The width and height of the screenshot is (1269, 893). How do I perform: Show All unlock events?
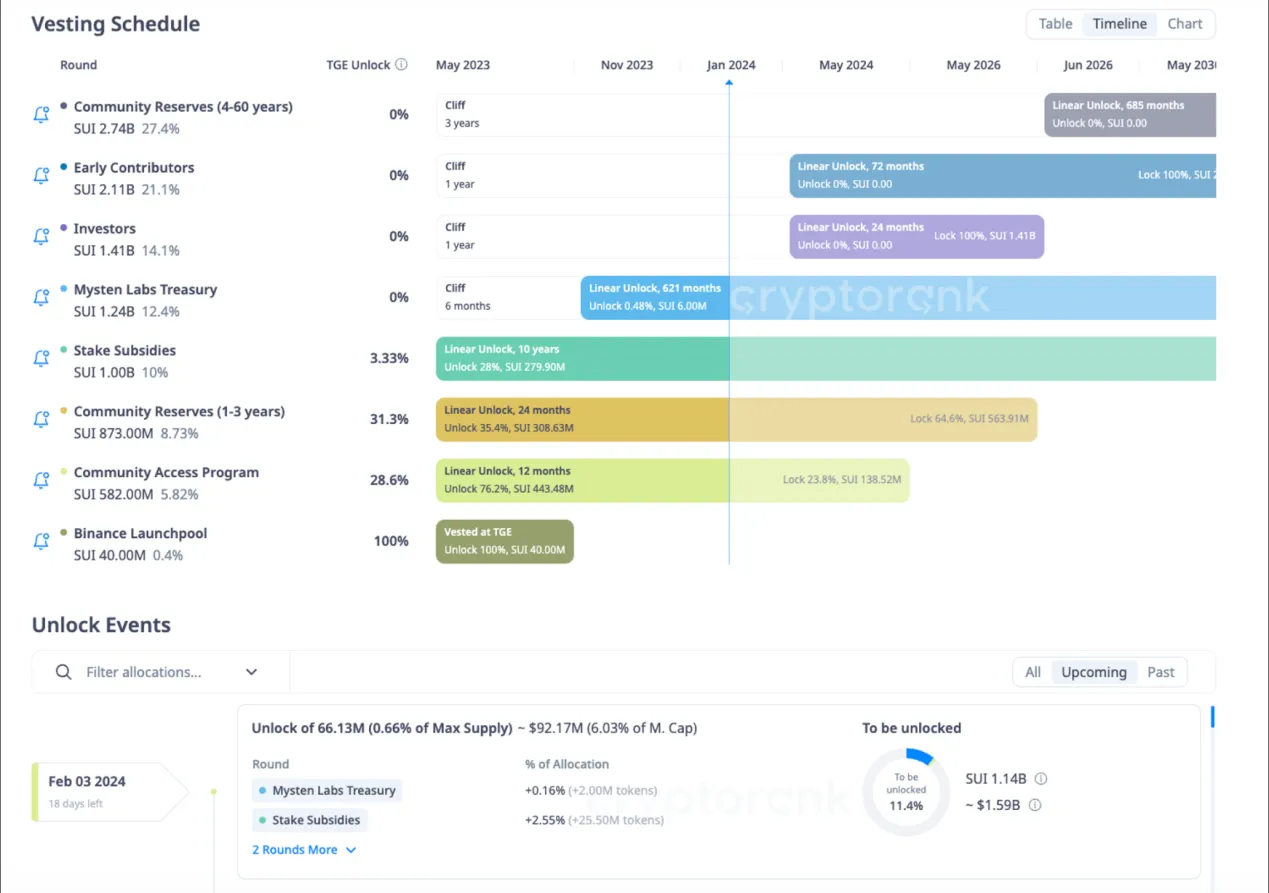pos(1033,672)
